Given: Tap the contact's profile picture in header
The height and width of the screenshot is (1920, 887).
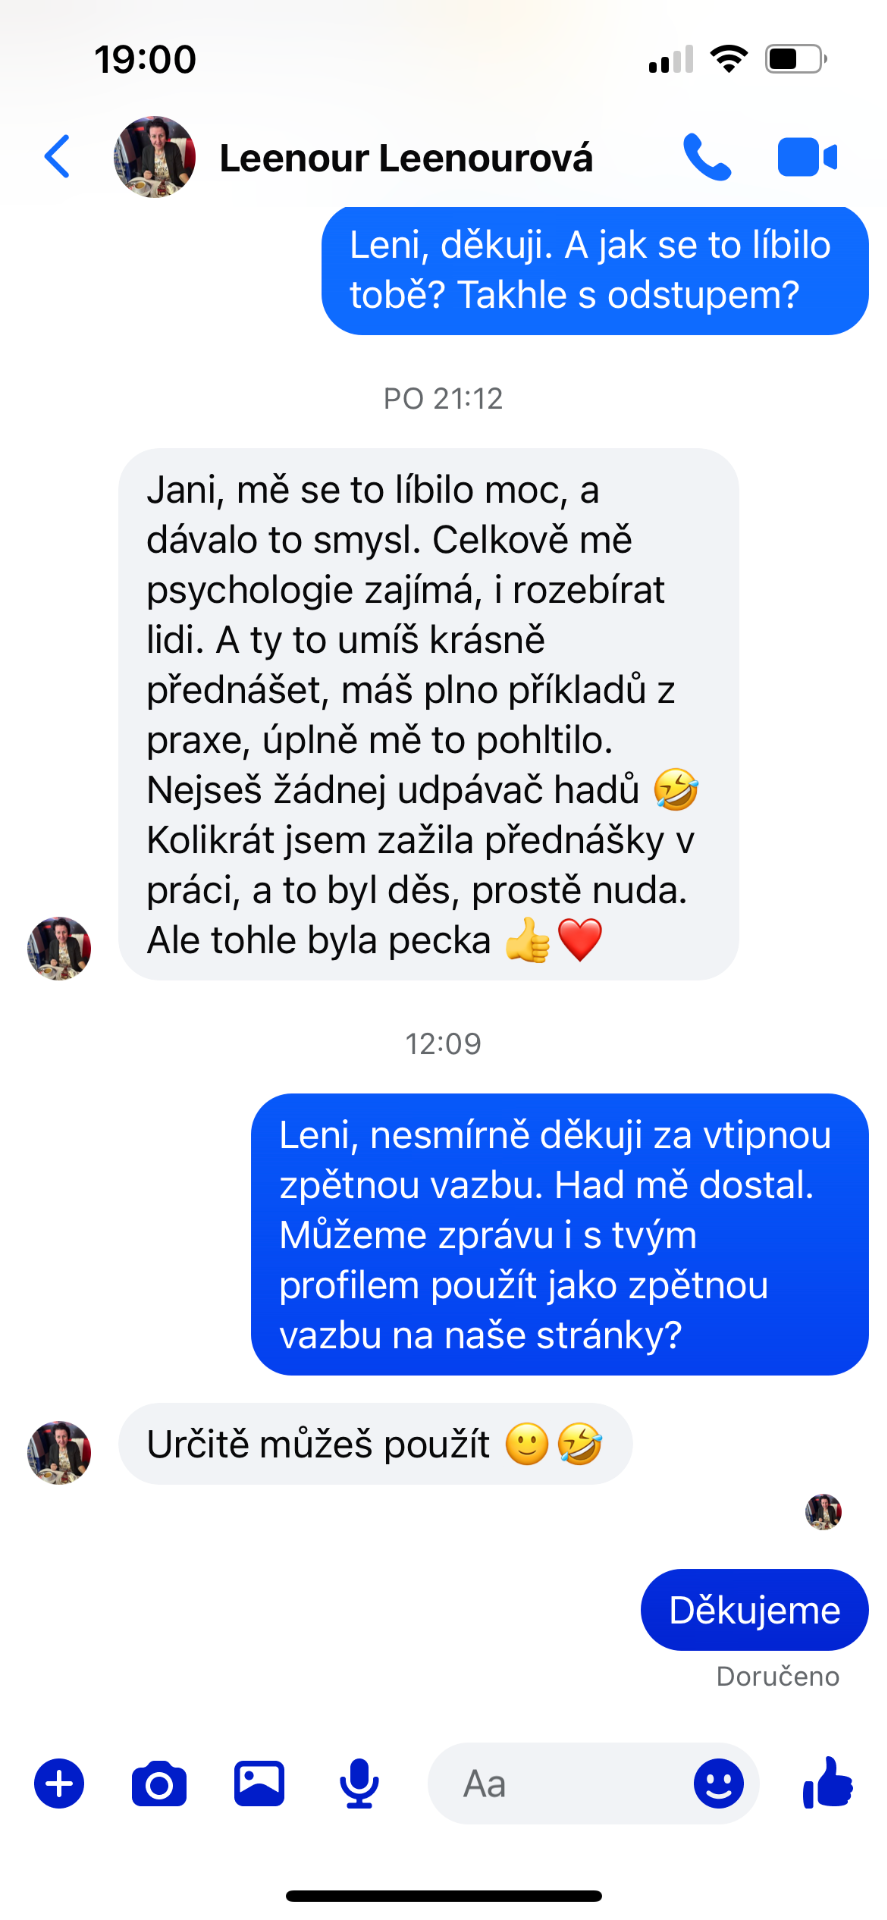Looking at the screenshot, I should [x=154, y=157].
